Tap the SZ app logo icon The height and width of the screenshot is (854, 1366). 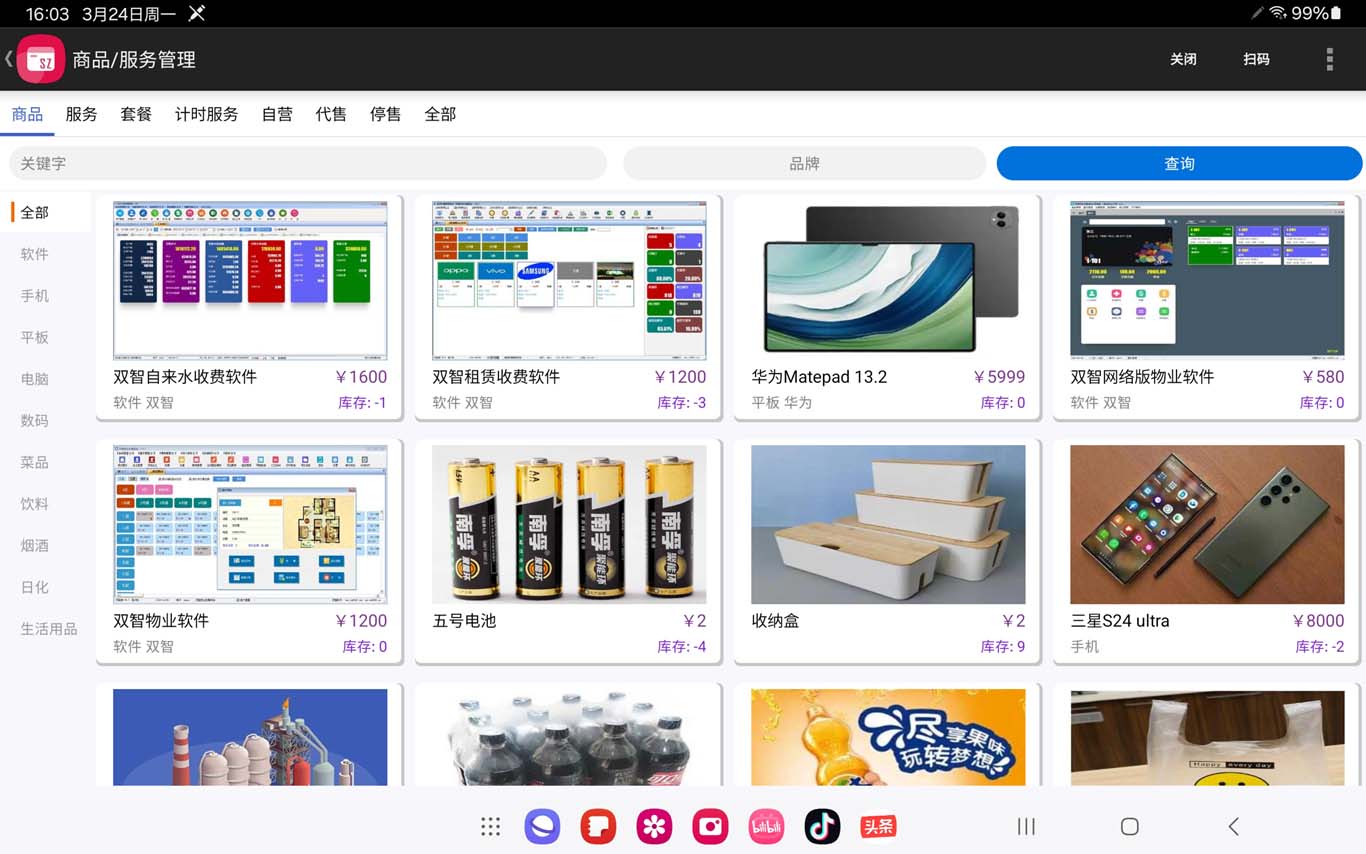(x=40, y=60)
